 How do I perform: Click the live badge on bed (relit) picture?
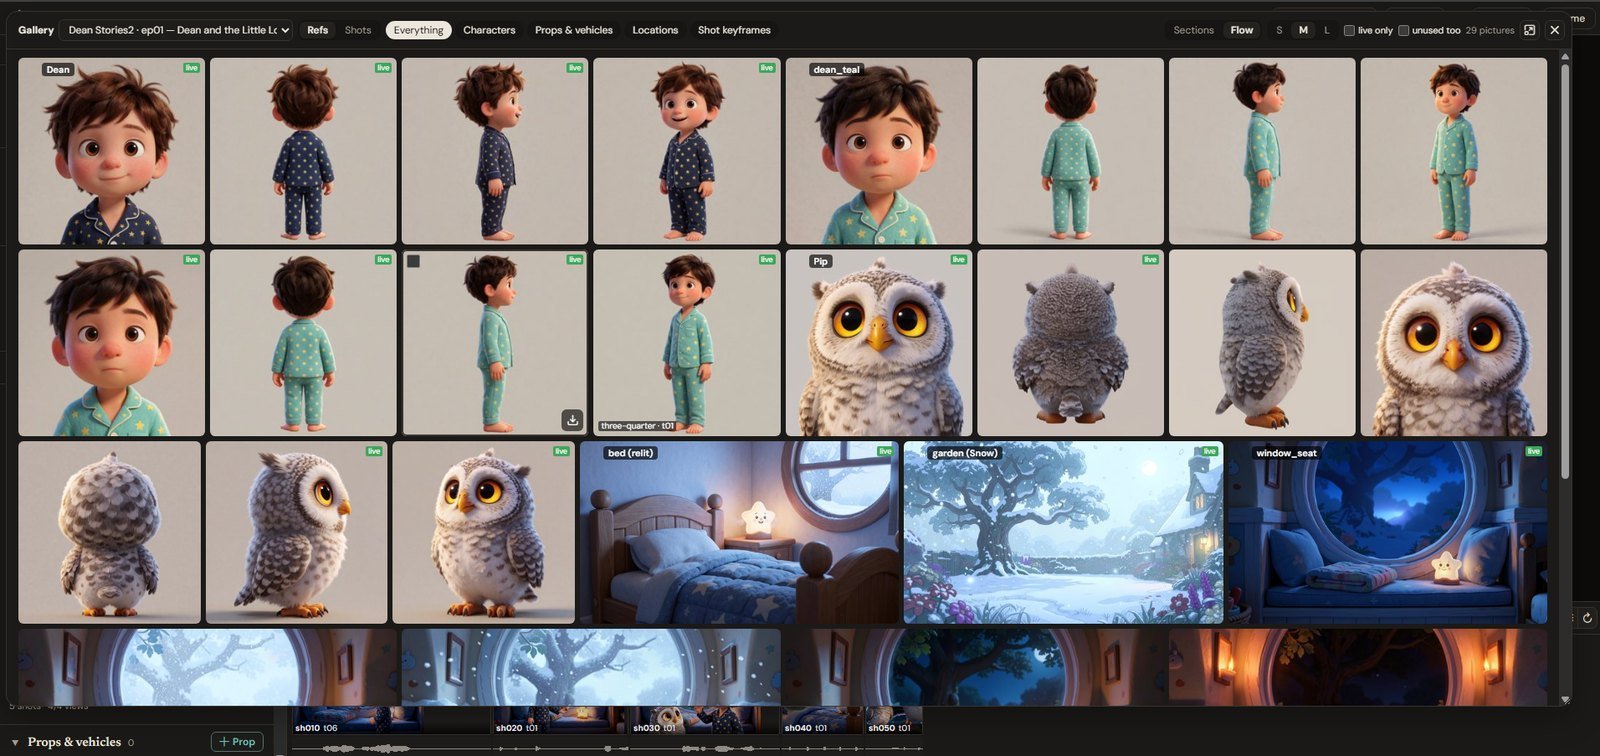click(884, 451)
